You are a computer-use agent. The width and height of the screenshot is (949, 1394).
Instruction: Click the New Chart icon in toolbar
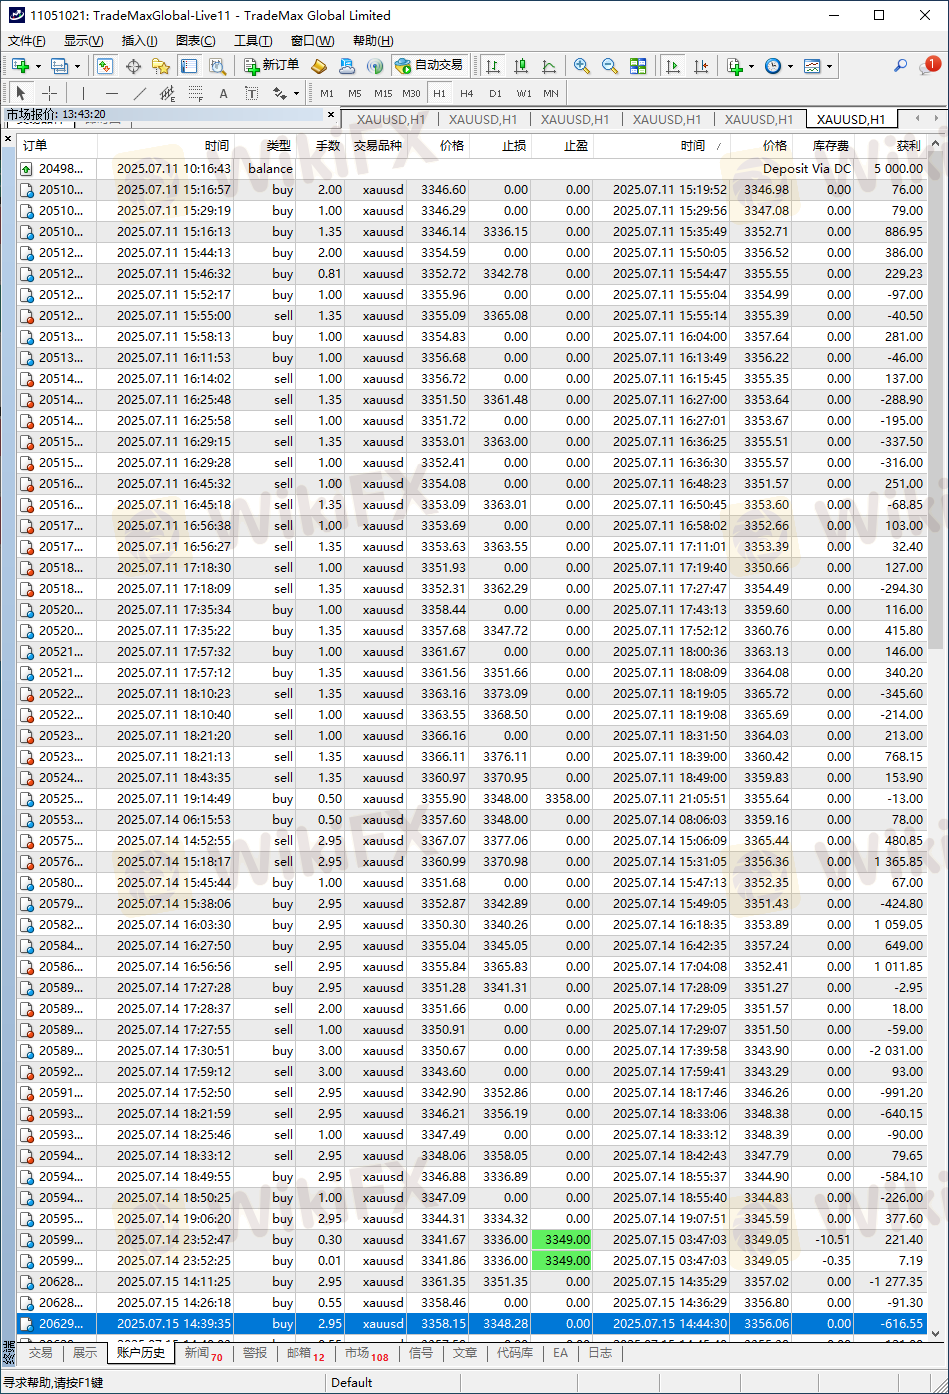pyautogui.click(x=20, y=66)
